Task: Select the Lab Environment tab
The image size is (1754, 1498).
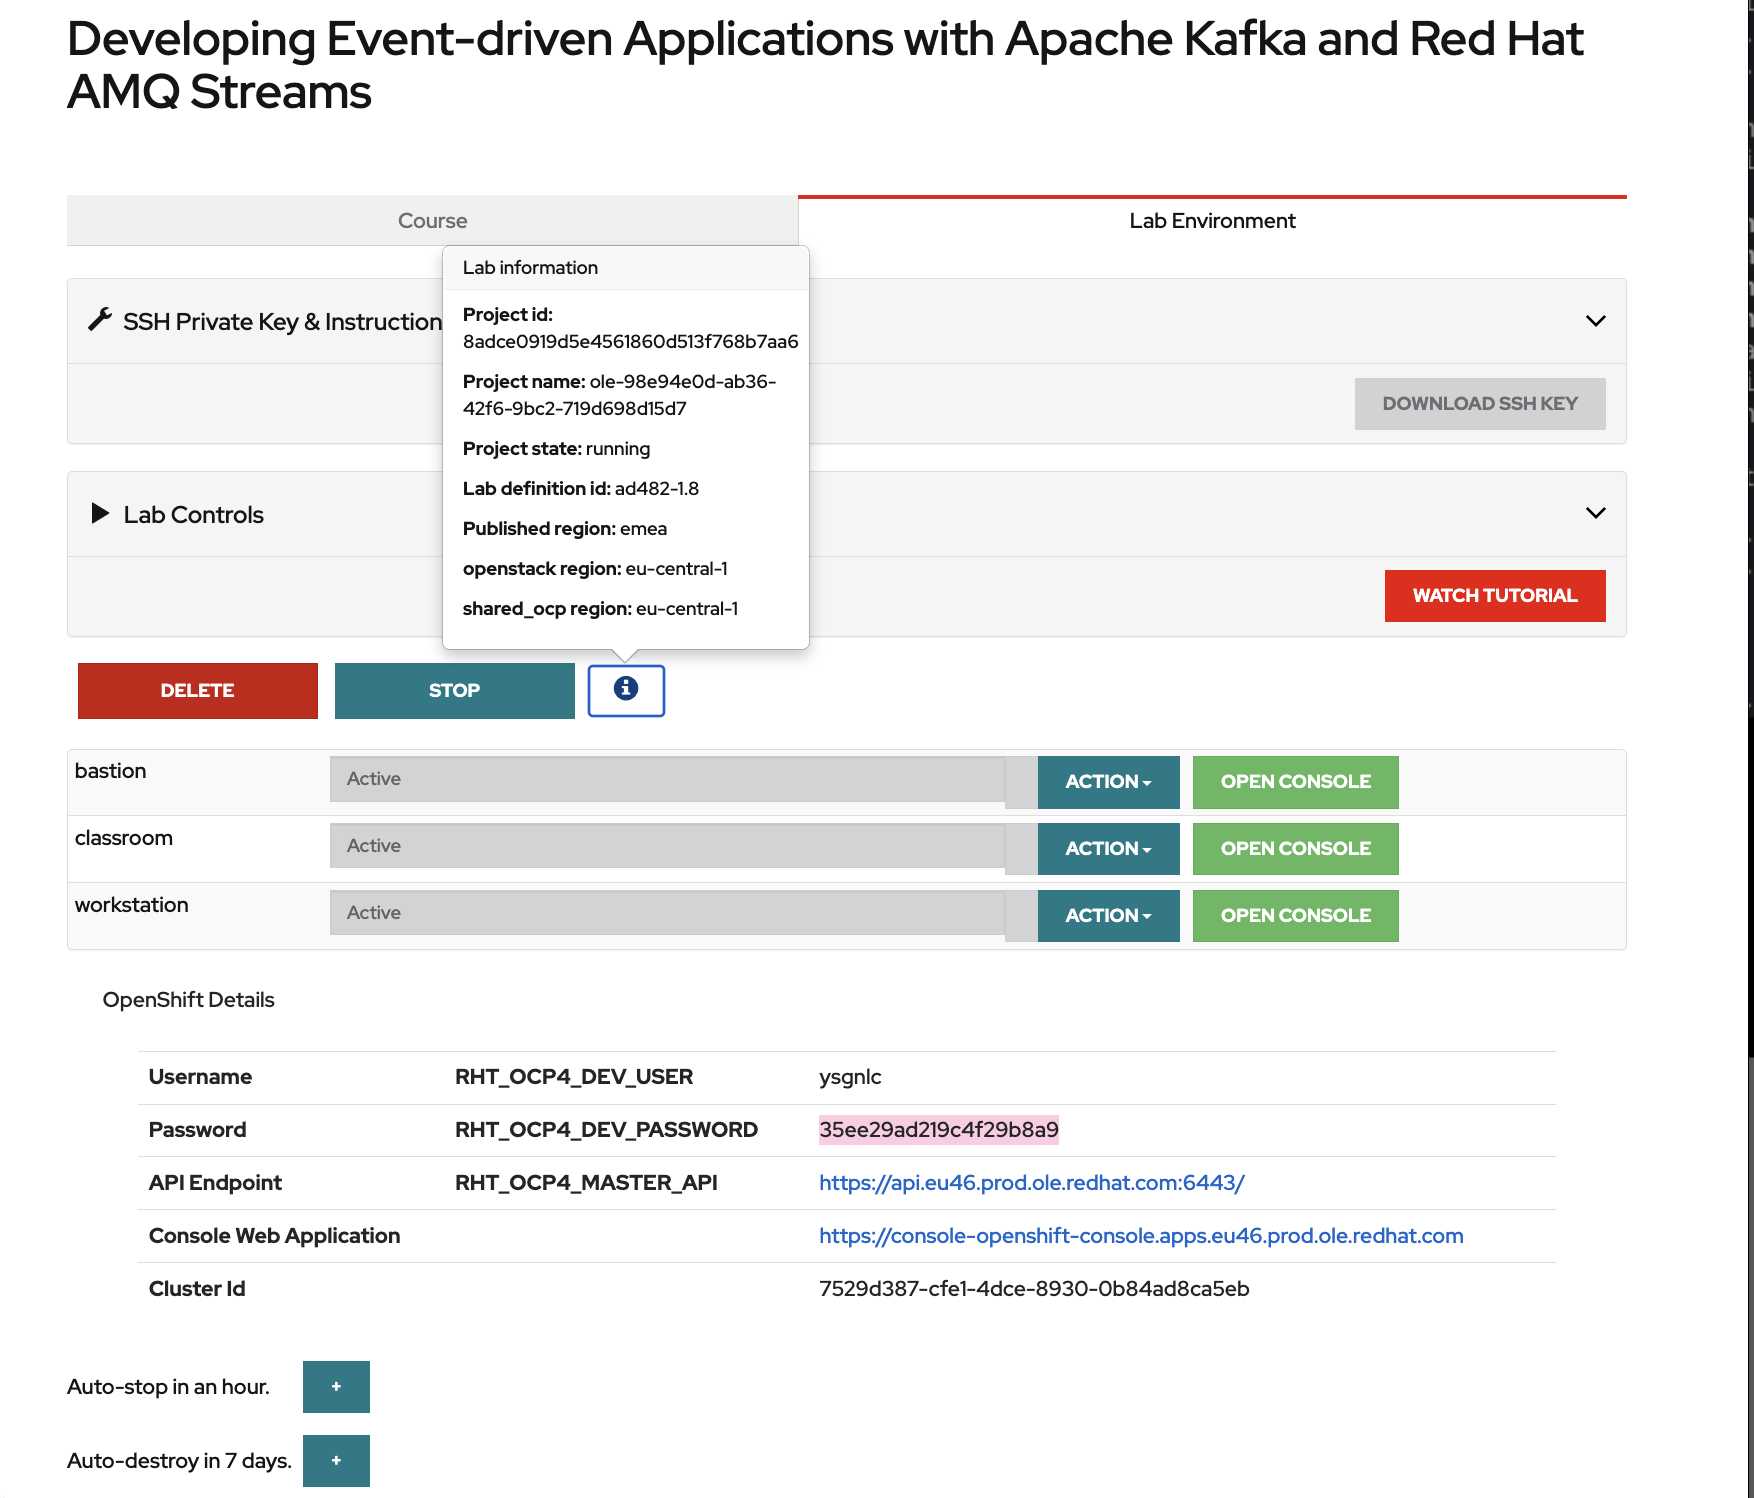Action: tap(1212, 221)
